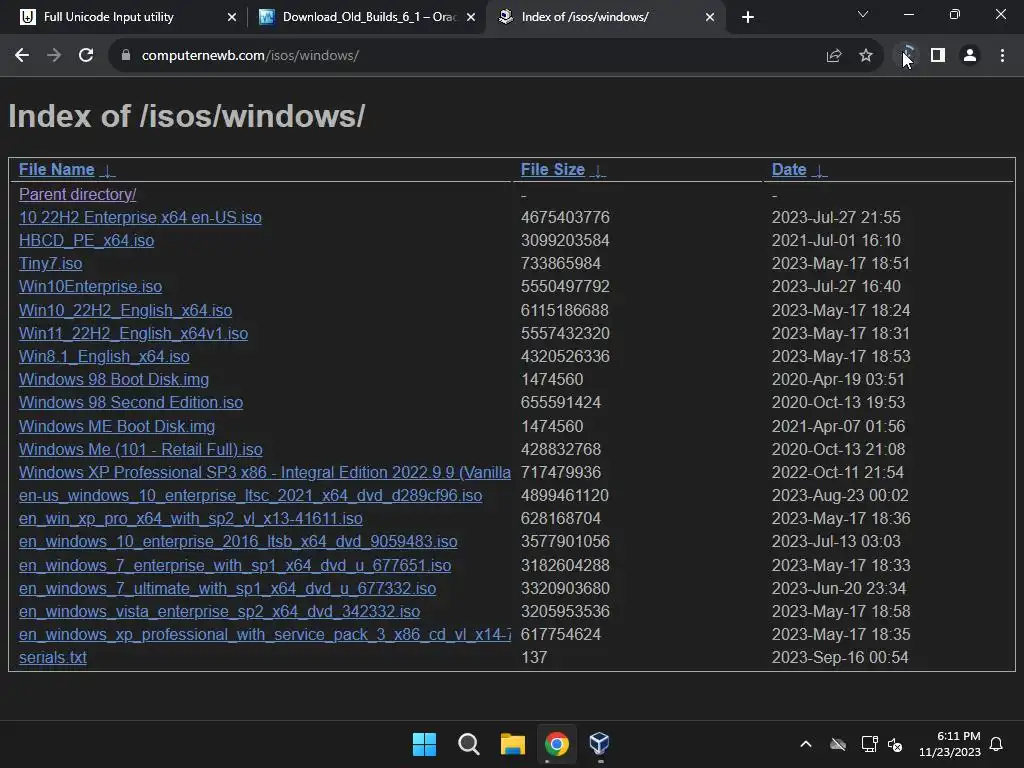
Task: Click en_win_xp_pro_x64_with_sp2 iso link
Action: coord(191,519)
